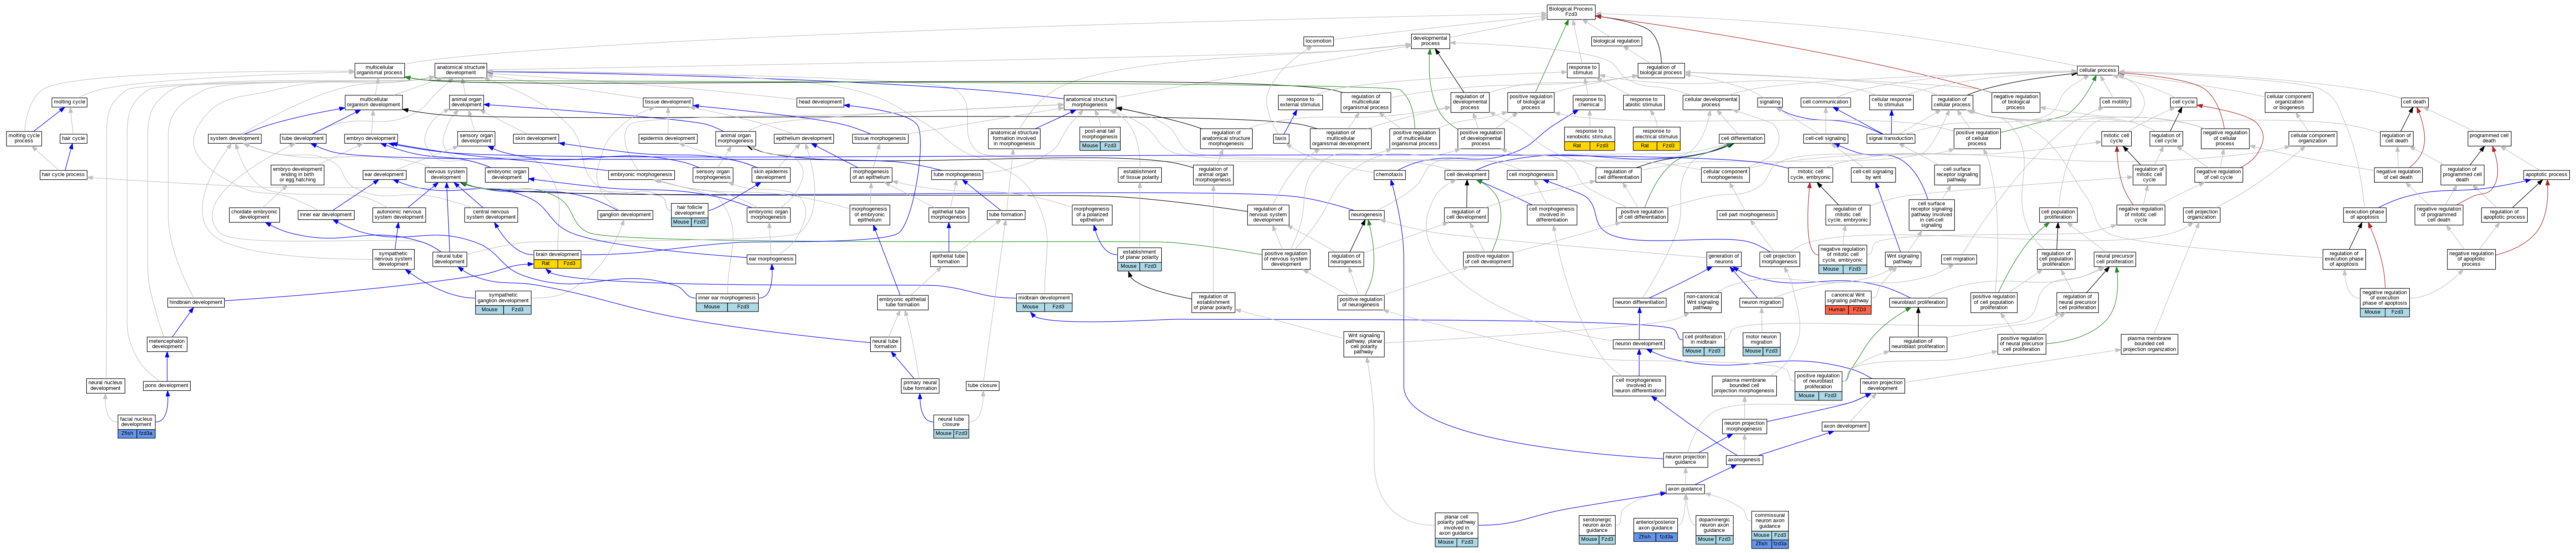The height and width of the screenshot is (553, 2576).
Task: Select the 'head development' node
Action: [820, 102]
